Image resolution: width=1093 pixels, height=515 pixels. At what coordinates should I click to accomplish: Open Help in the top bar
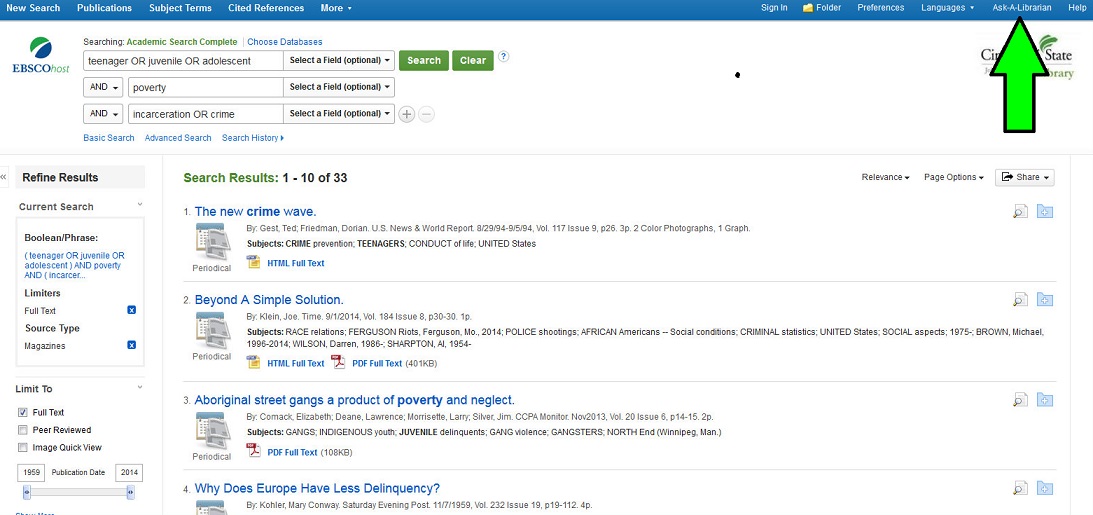1077,8
